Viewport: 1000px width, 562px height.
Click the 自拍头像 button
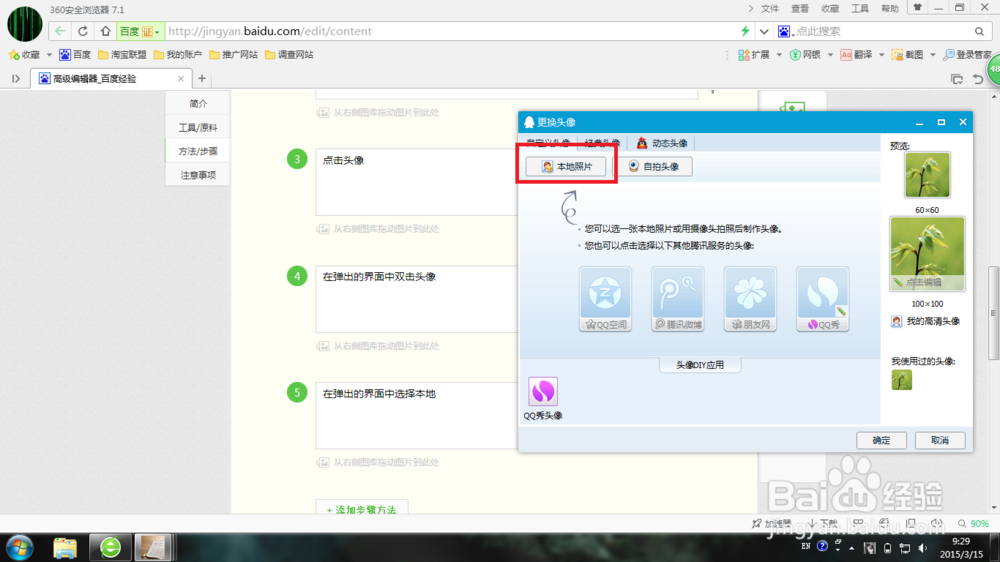653,166
